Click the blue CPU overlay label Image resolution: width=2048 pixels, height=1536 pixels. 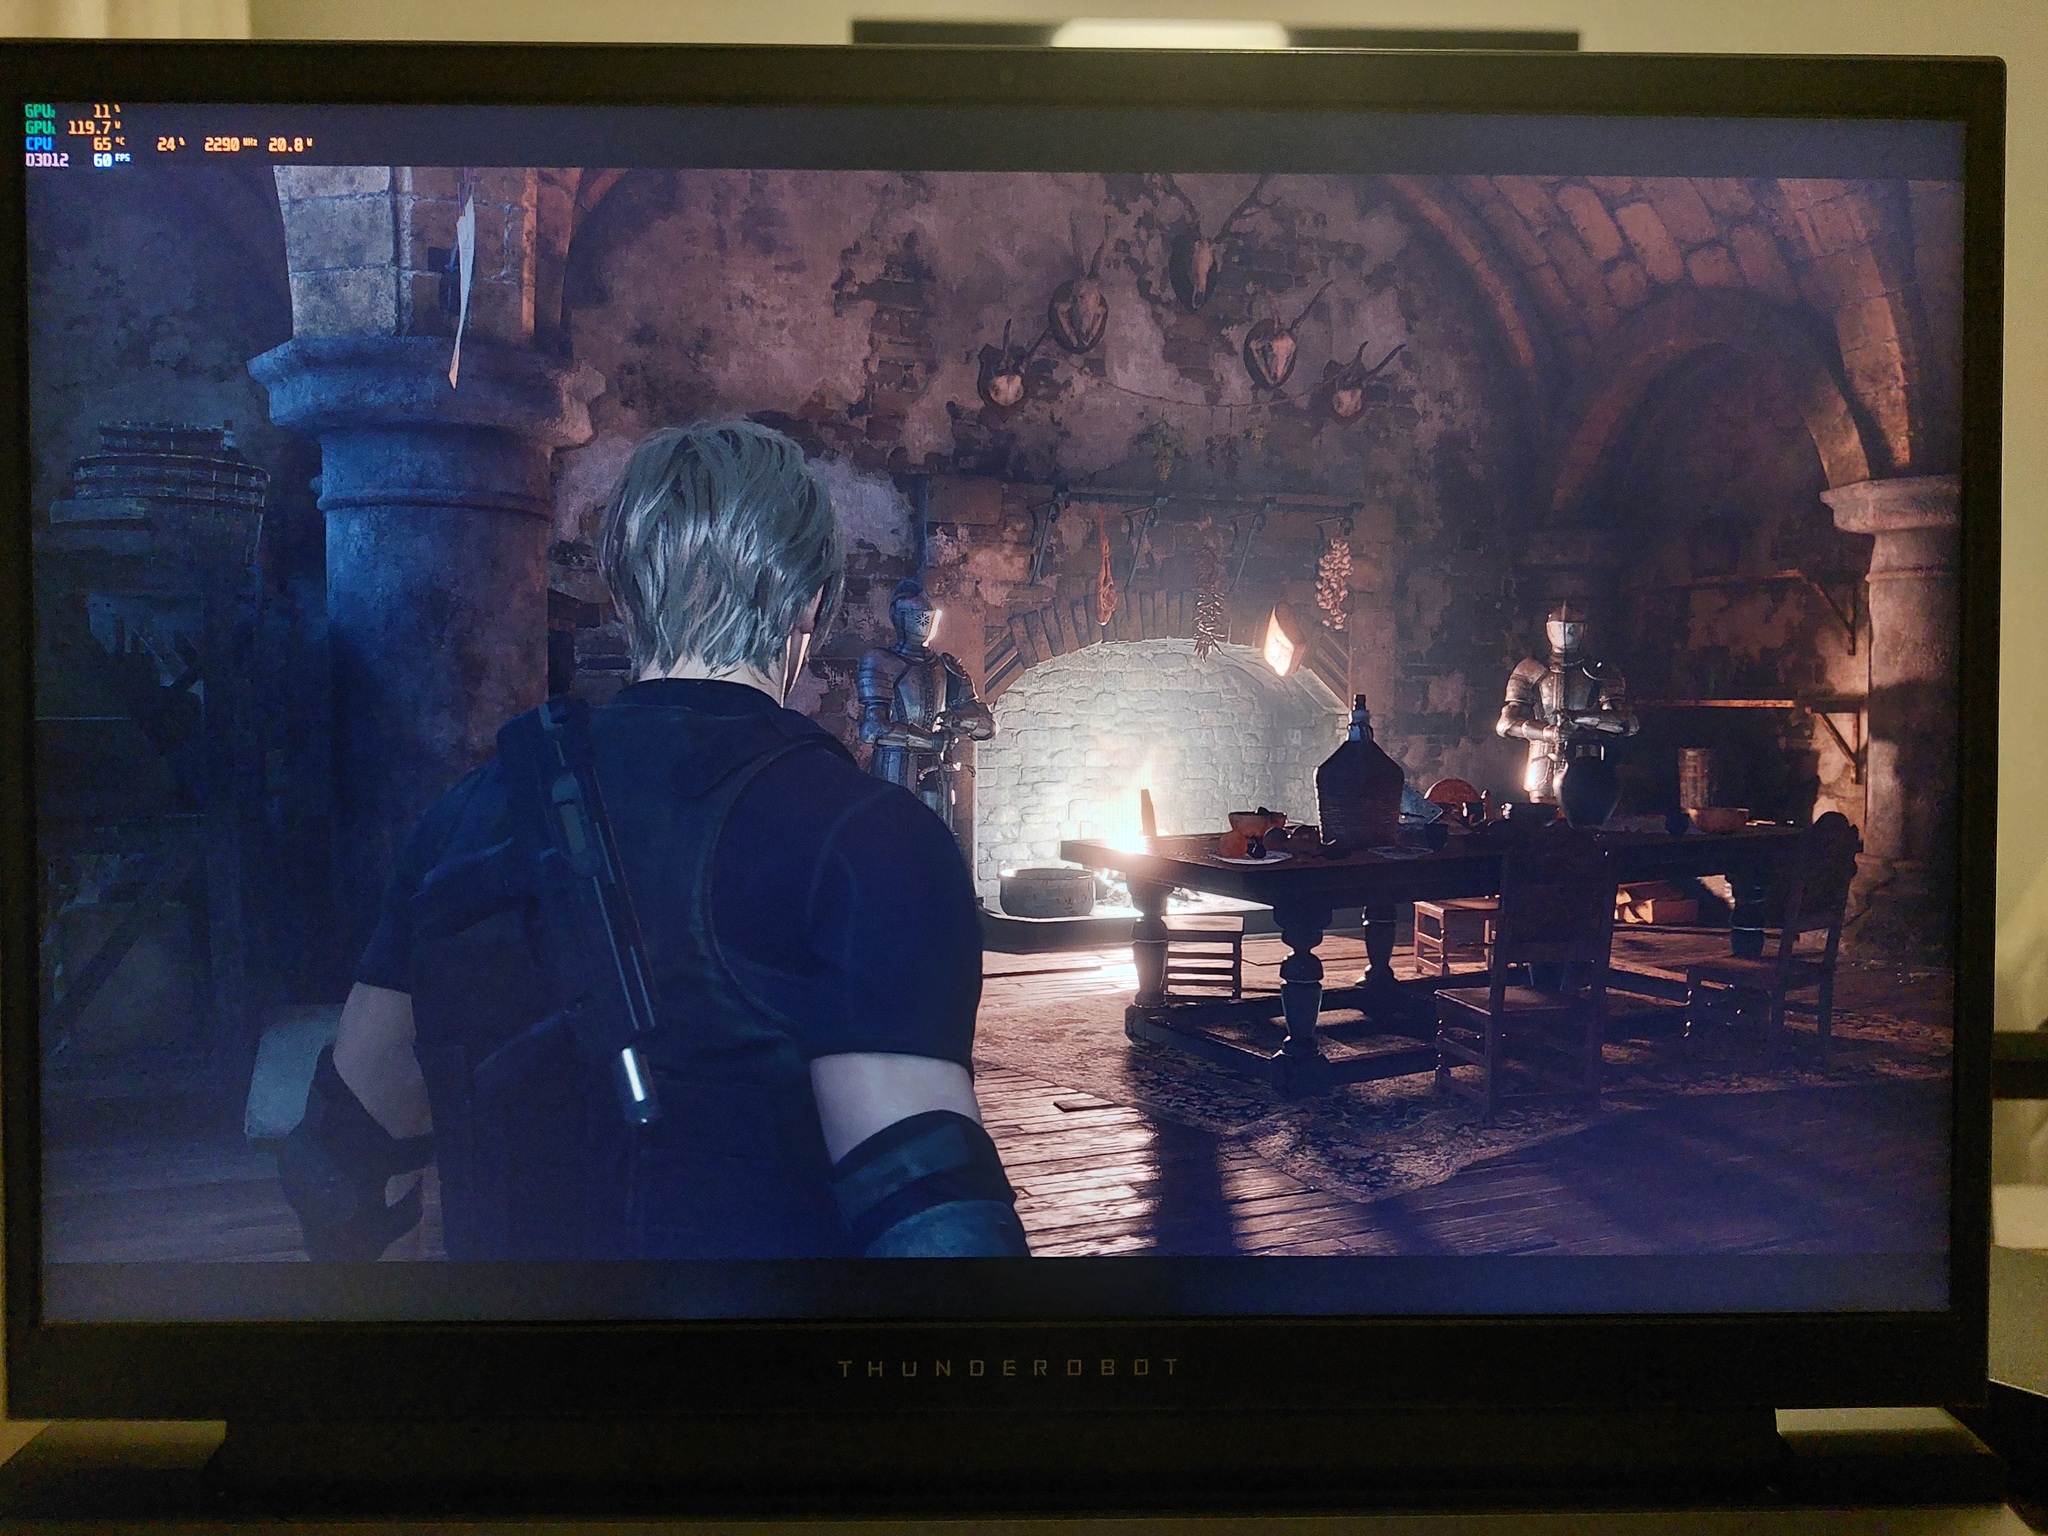tap(40, 143)
